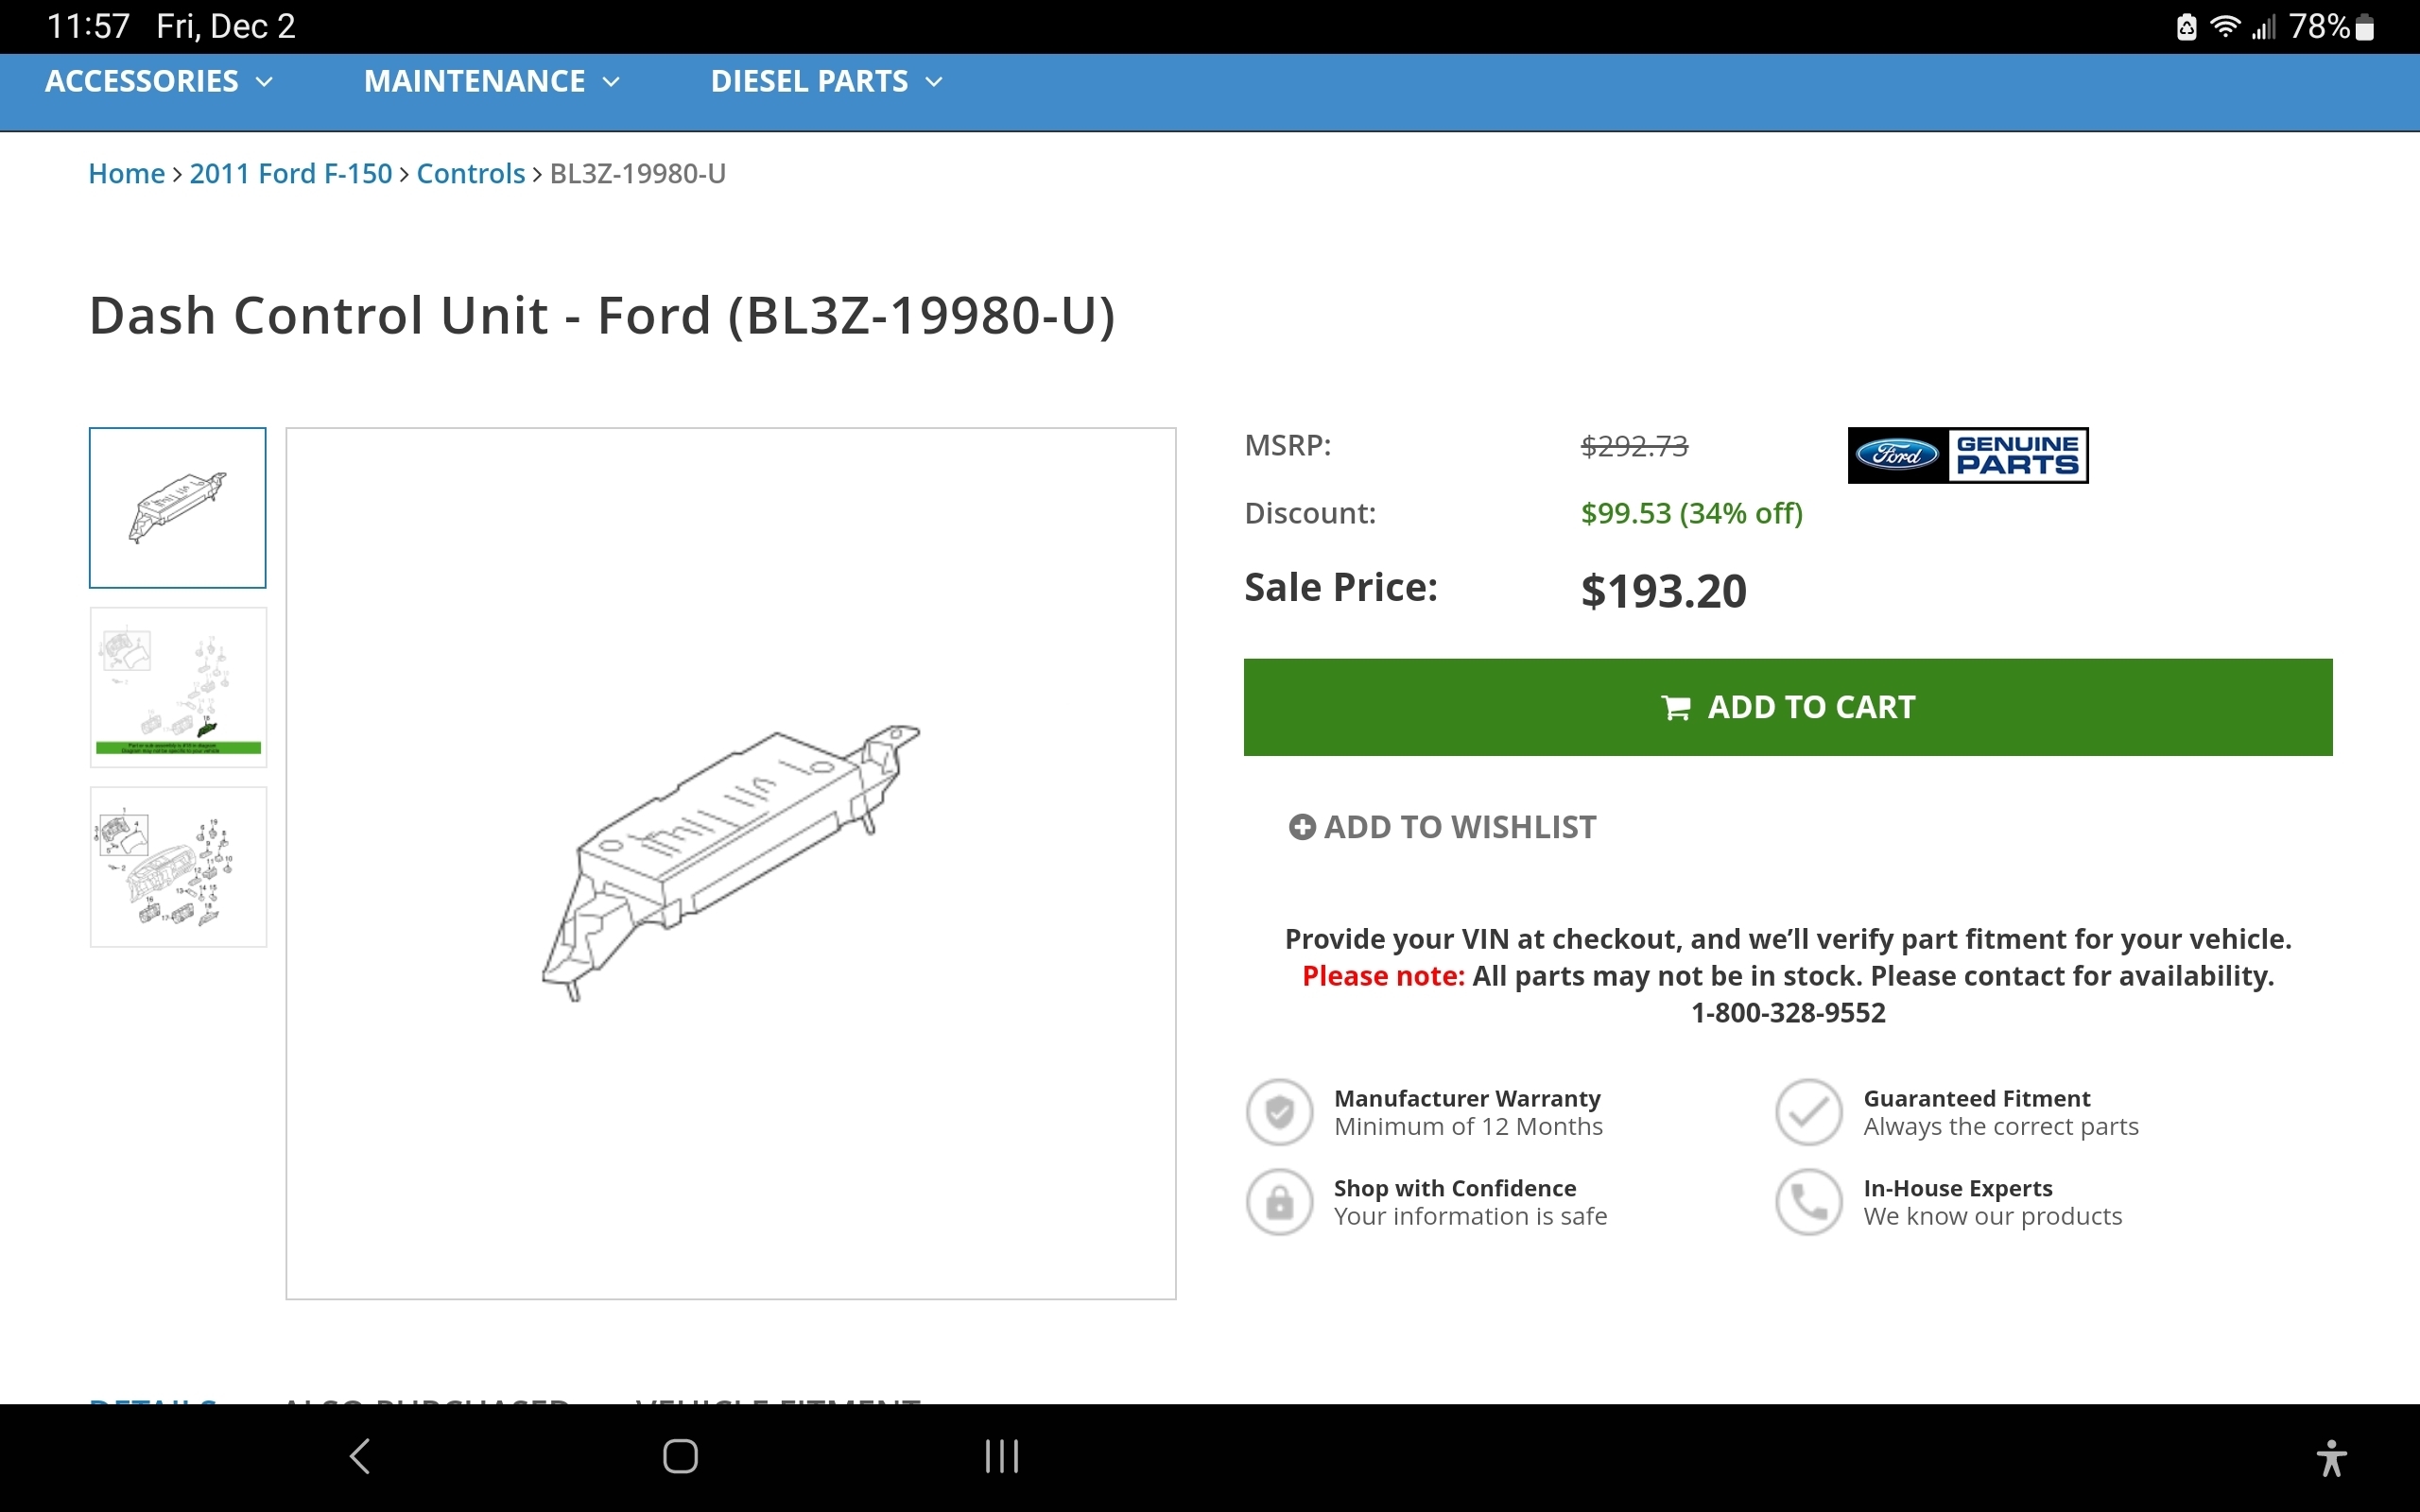
Task: Click the Manufacturer Warranty shield icon
Action: (1279, 1112)
